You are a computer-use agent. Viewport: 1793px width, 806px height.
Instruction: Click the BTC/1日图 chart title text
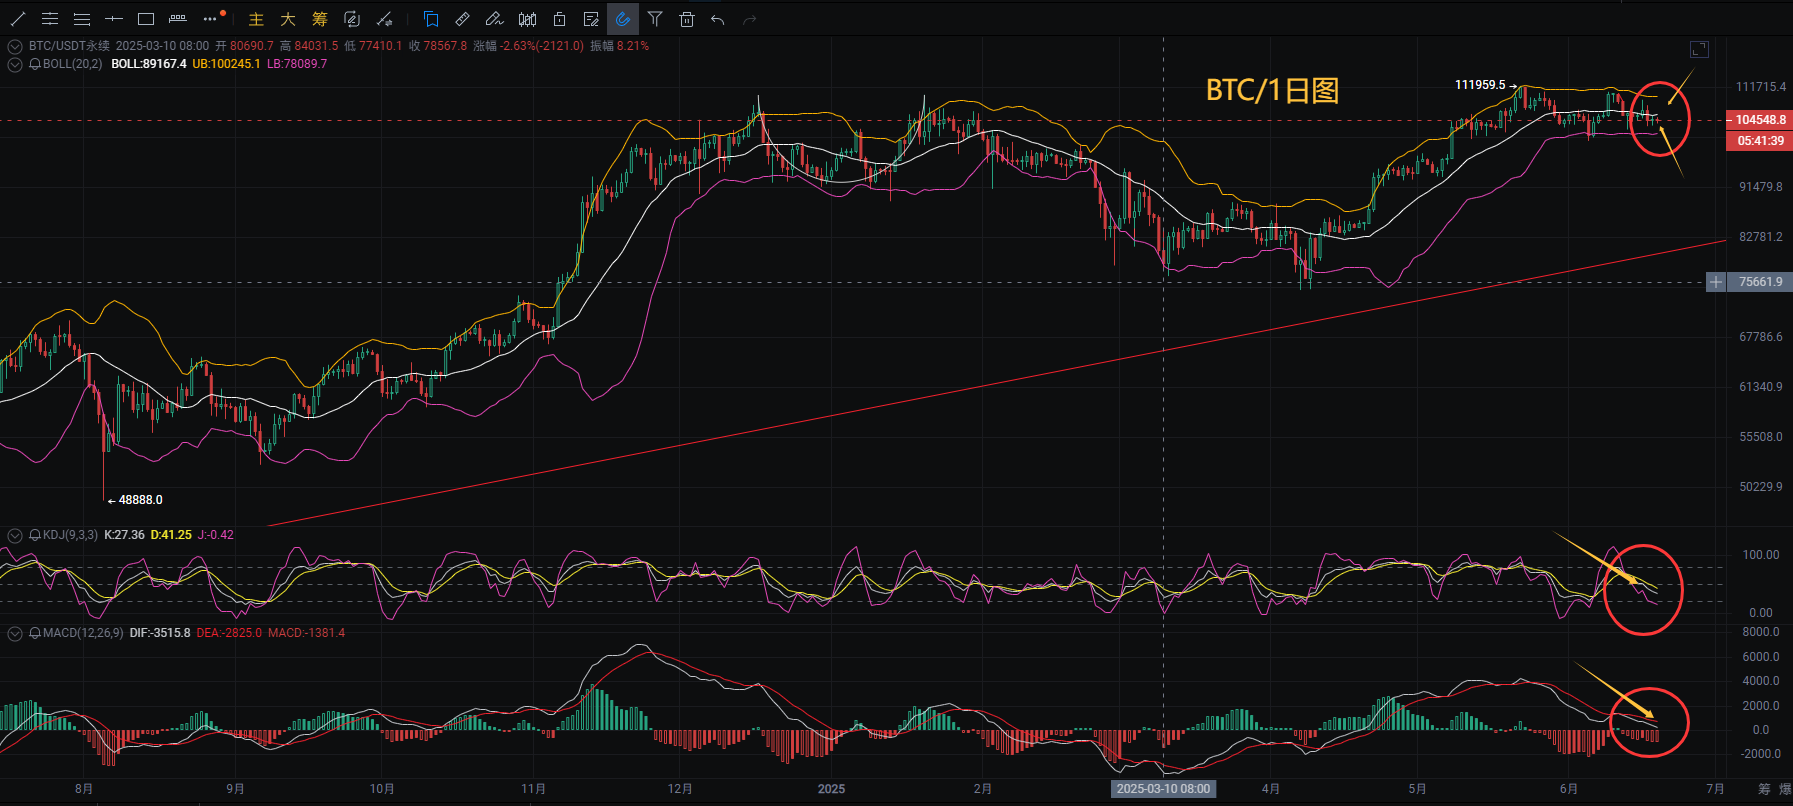1272,90
